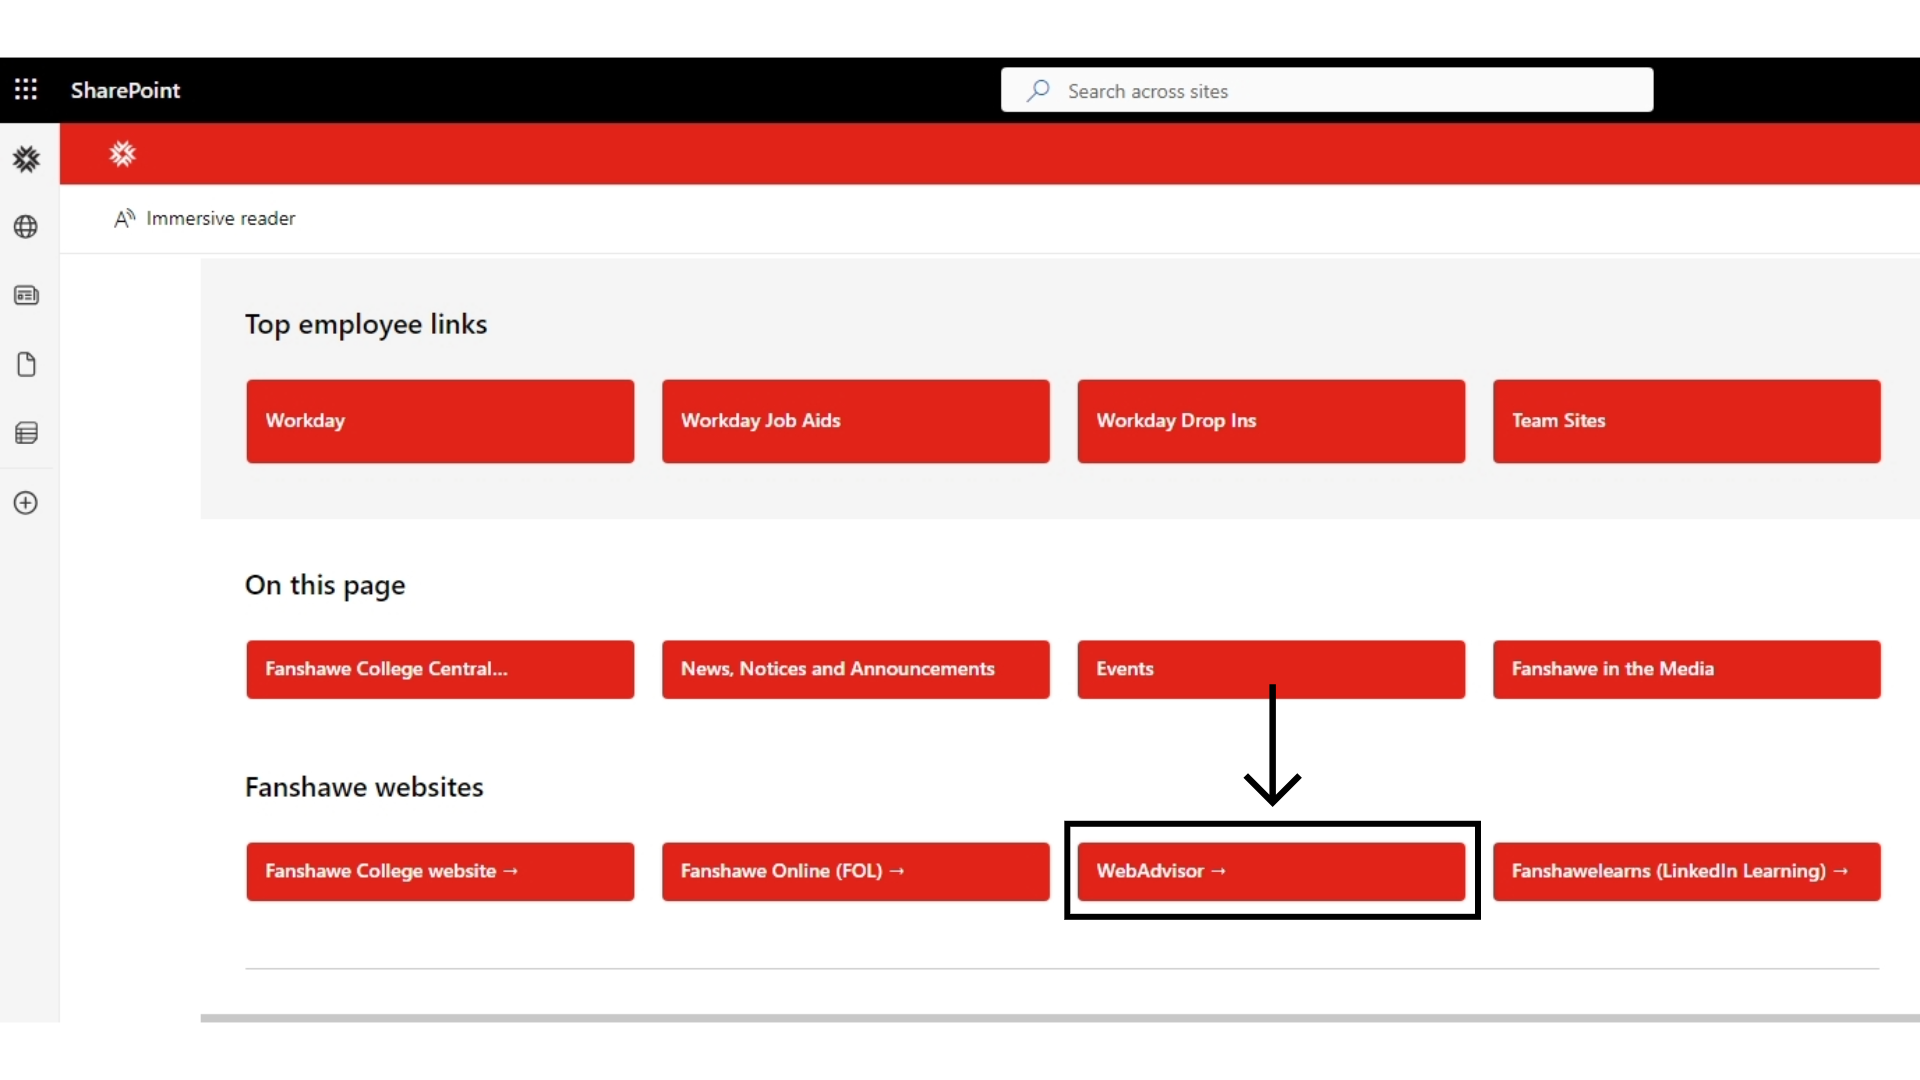
Task: Click the search magnifier icon
Action: pyautogui.click(x=1038, y=91)
